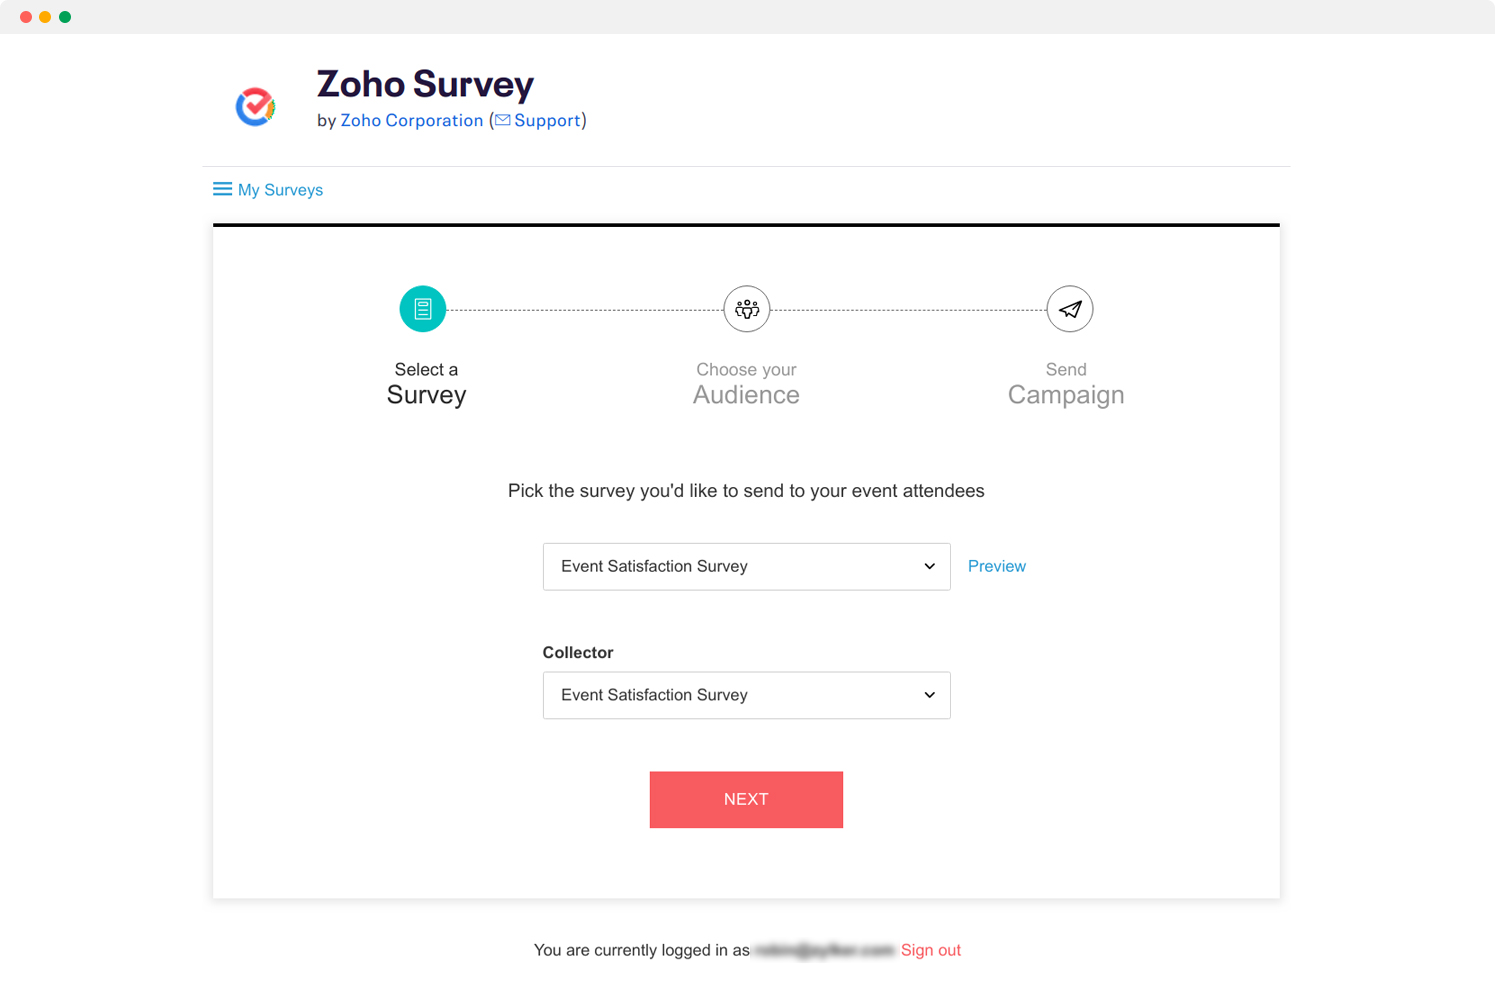
Task: Open the survey selection dropdown
Action: tap(746, 566)
